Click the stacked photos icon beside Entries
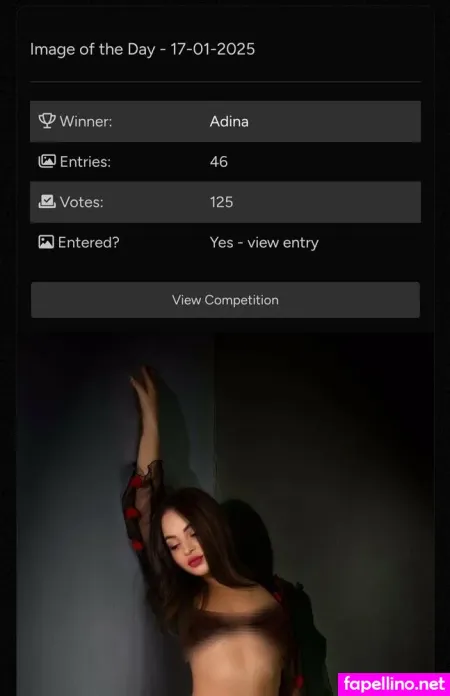 tap(47, 161)
